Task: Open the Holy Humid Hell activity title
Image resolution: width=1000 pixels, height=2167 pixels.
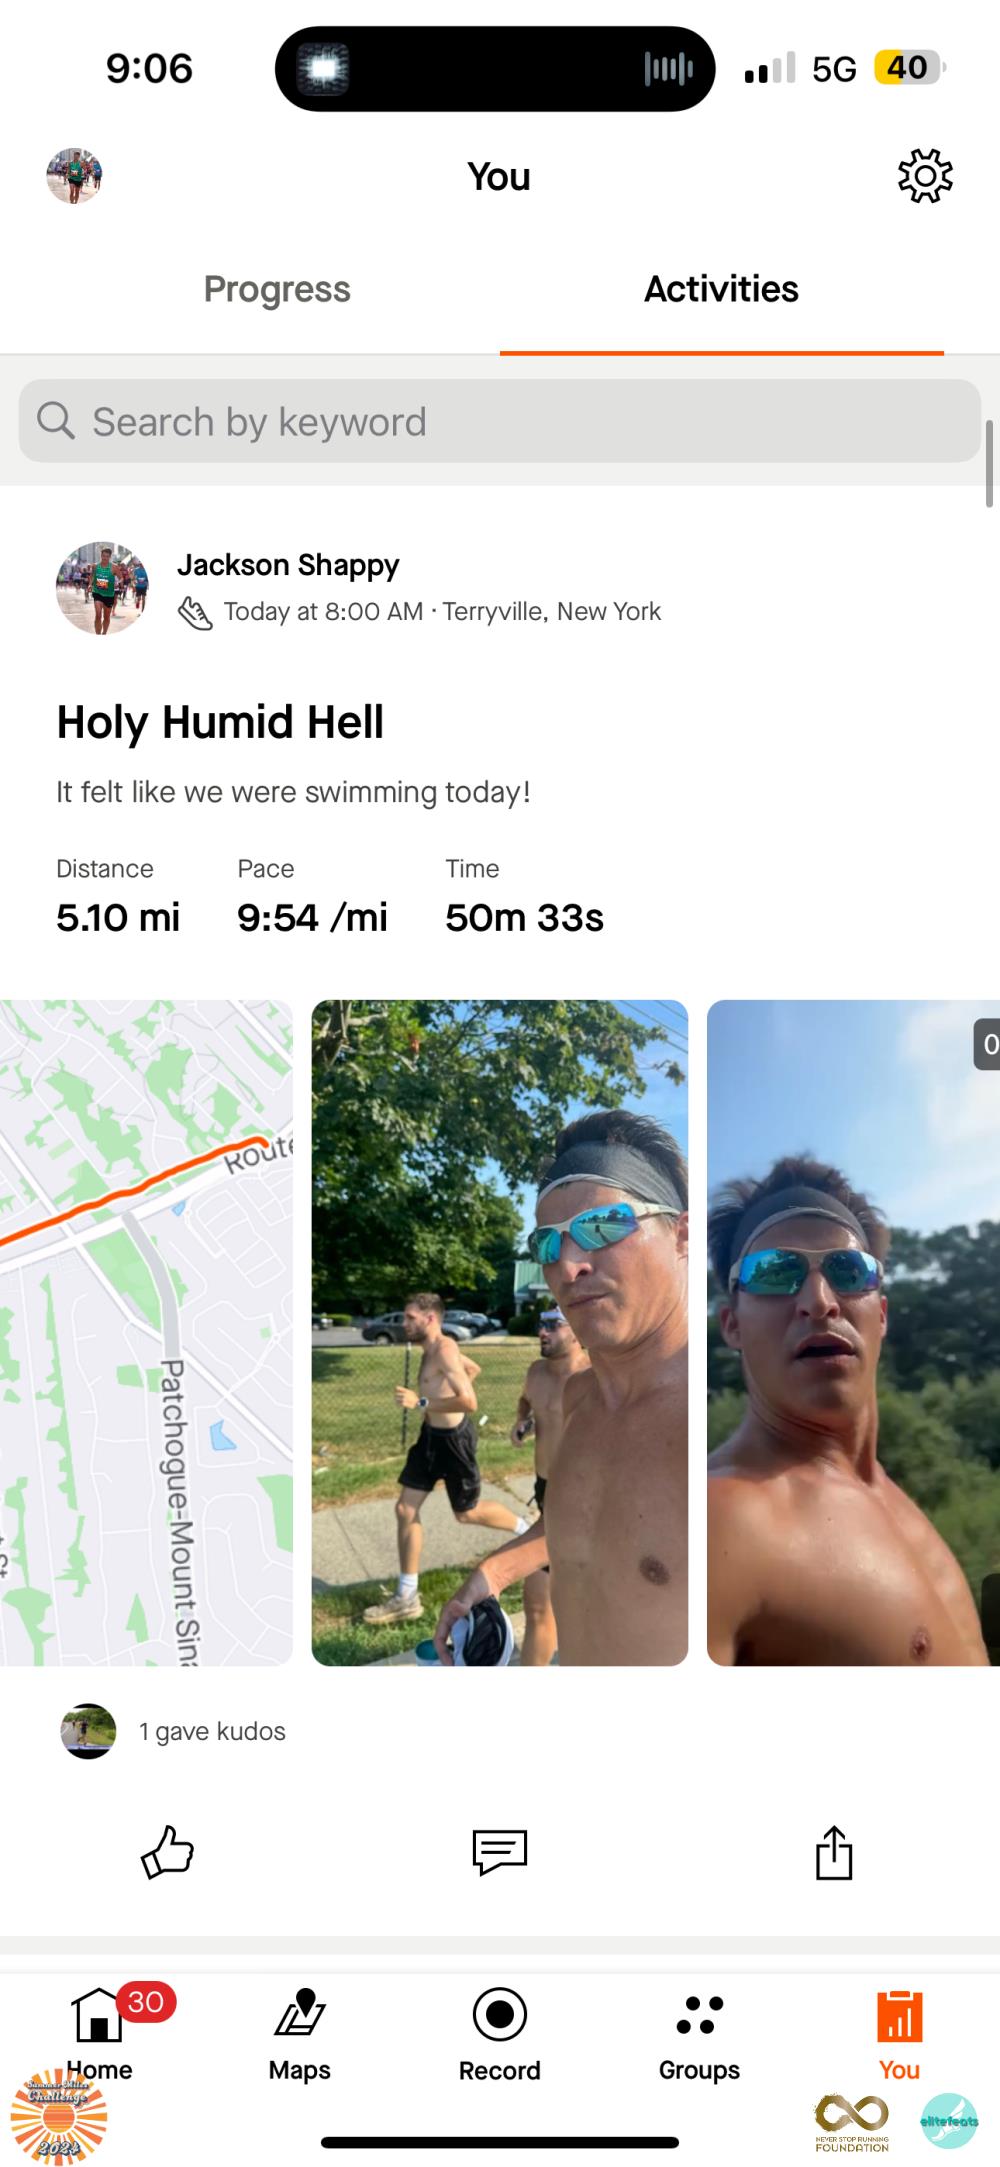Action: (220, 721)
